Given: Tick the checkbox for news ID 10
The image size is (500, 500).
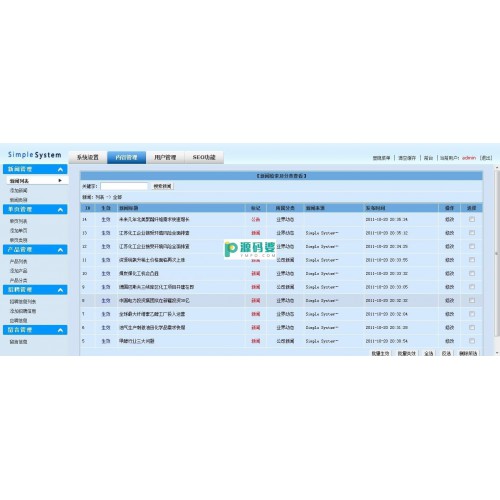Looking at the screenshot, I should [472, 273].
